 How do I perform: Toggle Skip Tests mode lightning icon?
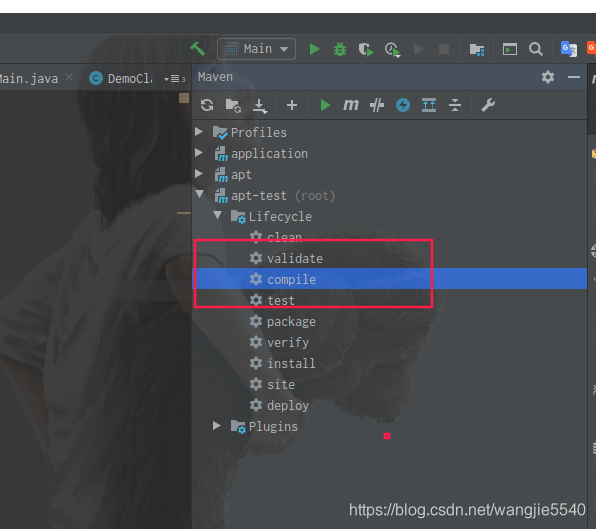pyautogui.click(x=403, y=105)
